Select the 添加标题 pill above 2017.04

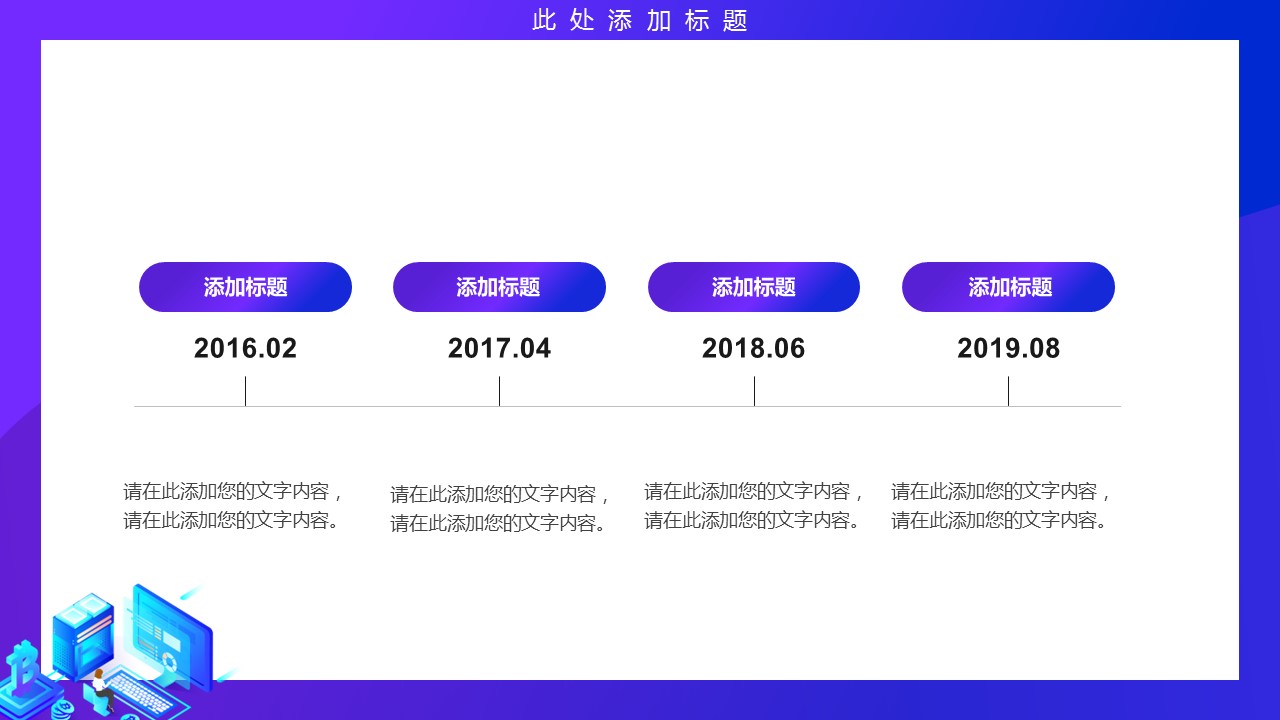click(x=499, y=288)
